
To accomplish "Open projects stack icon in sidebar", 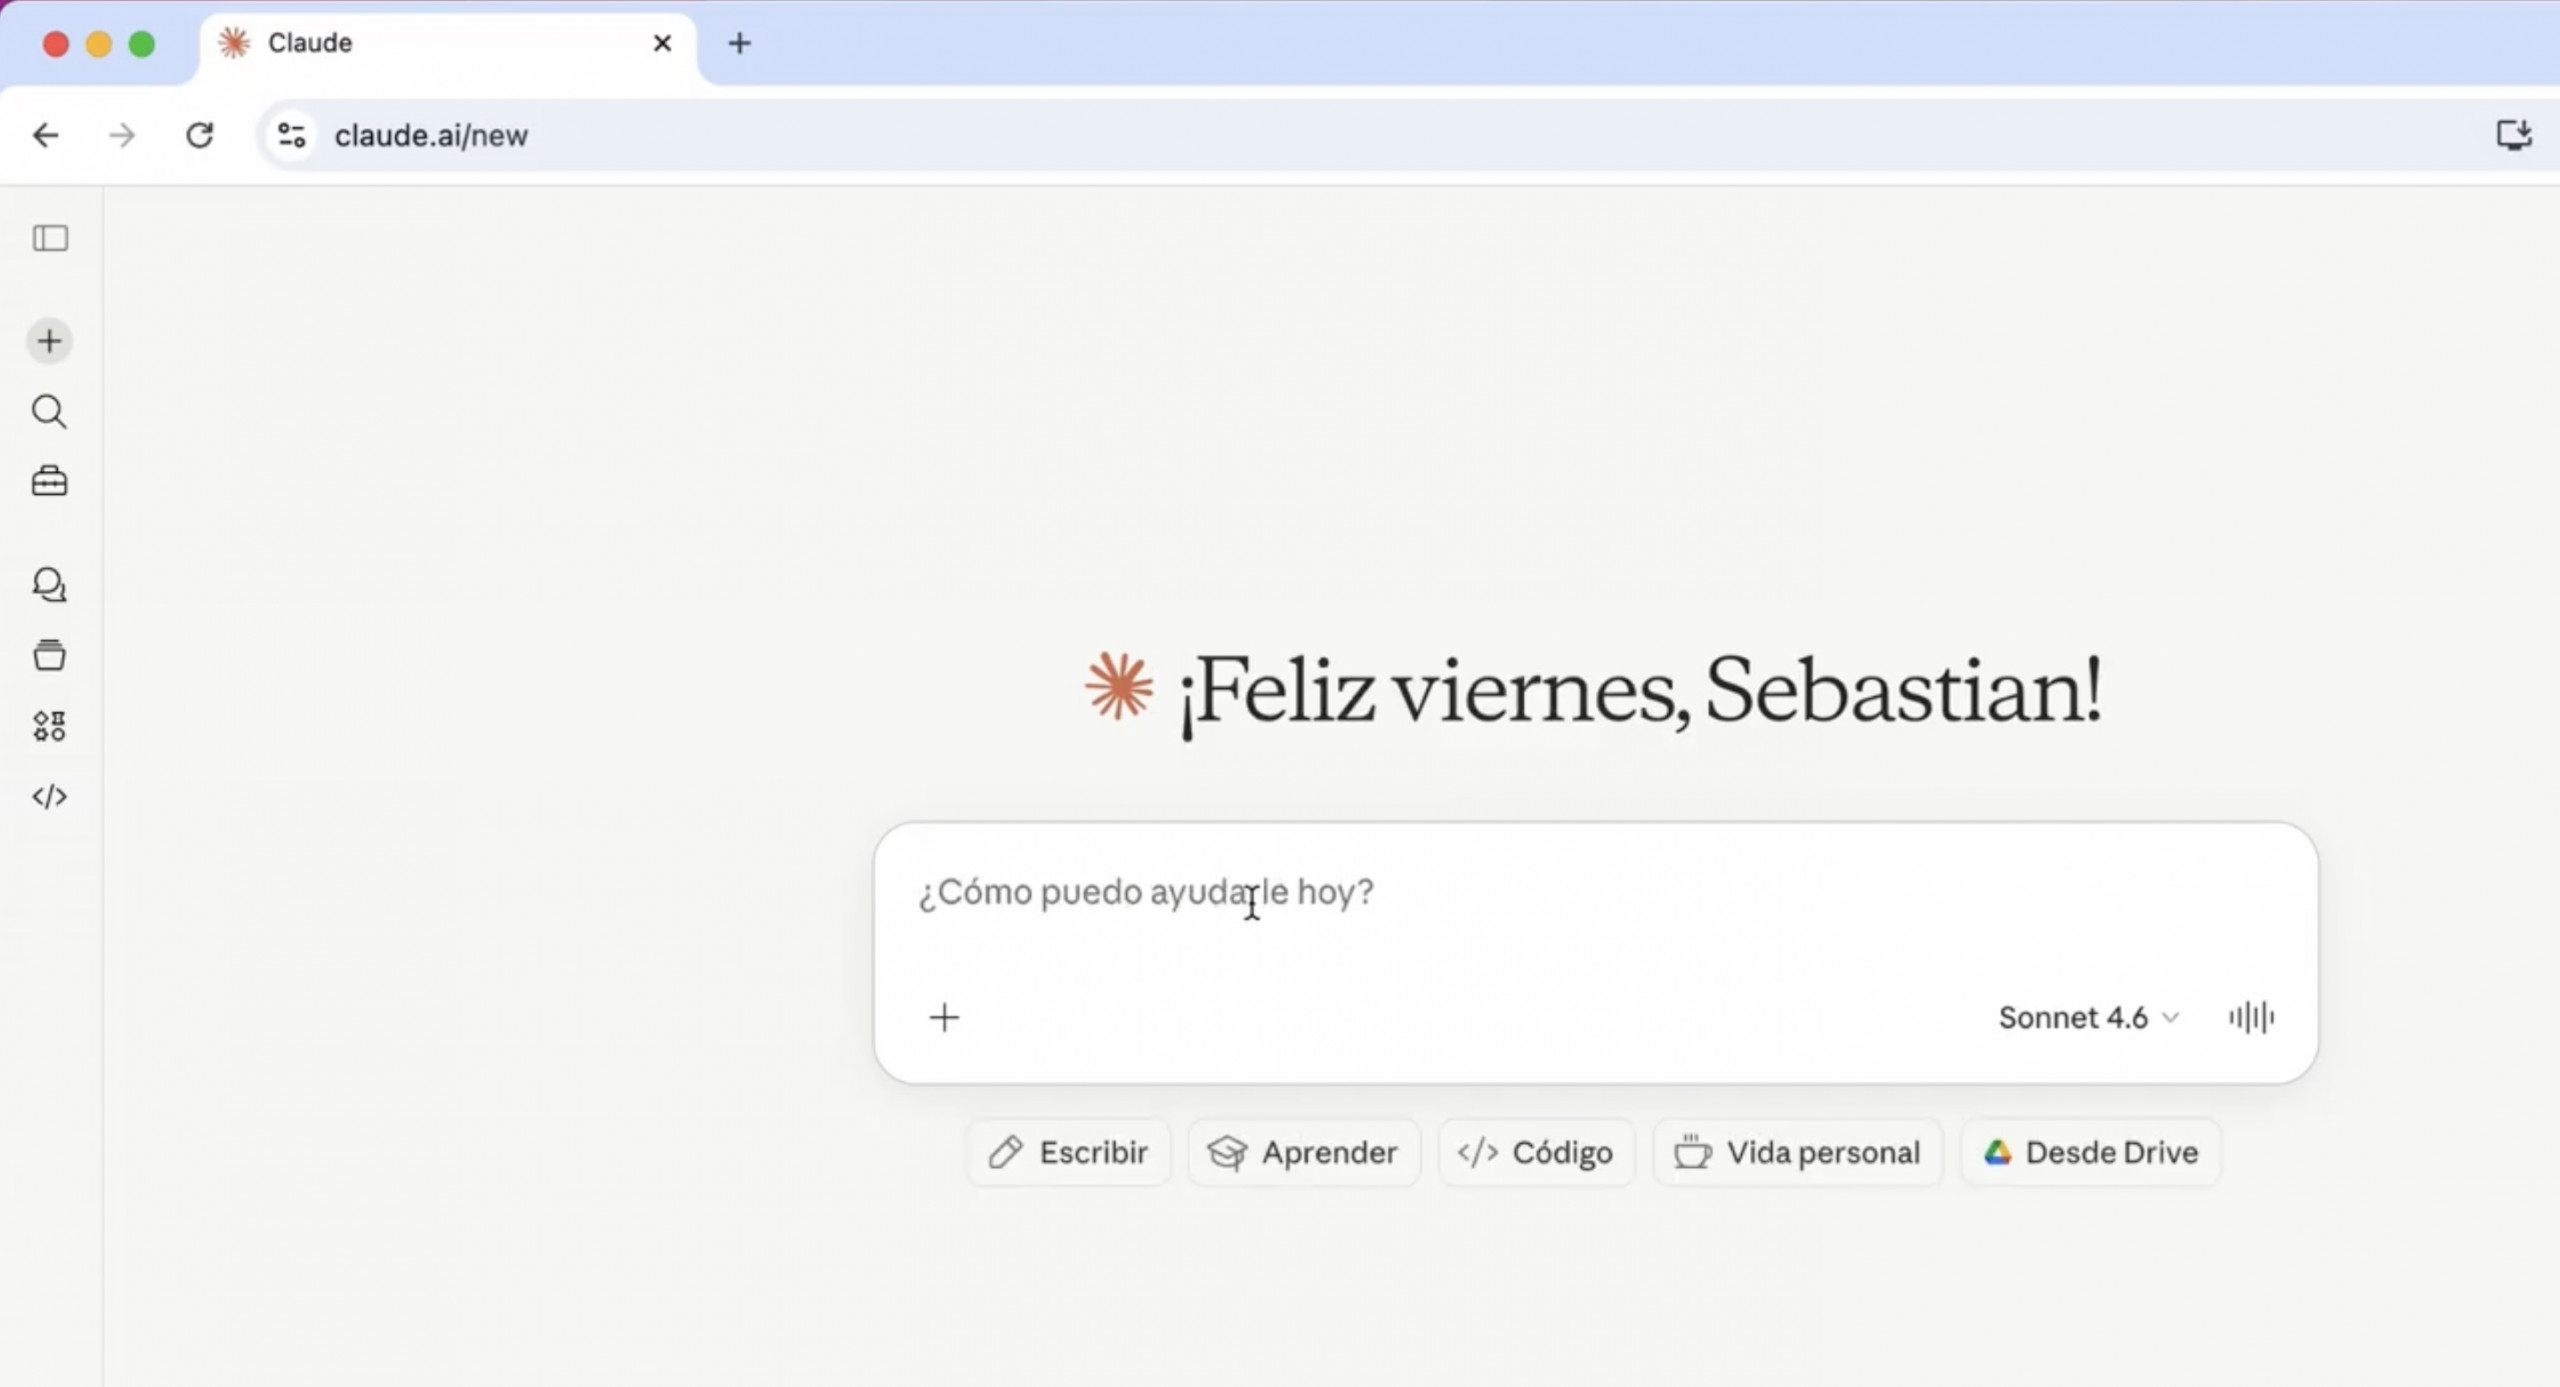I will pos(49,655).
